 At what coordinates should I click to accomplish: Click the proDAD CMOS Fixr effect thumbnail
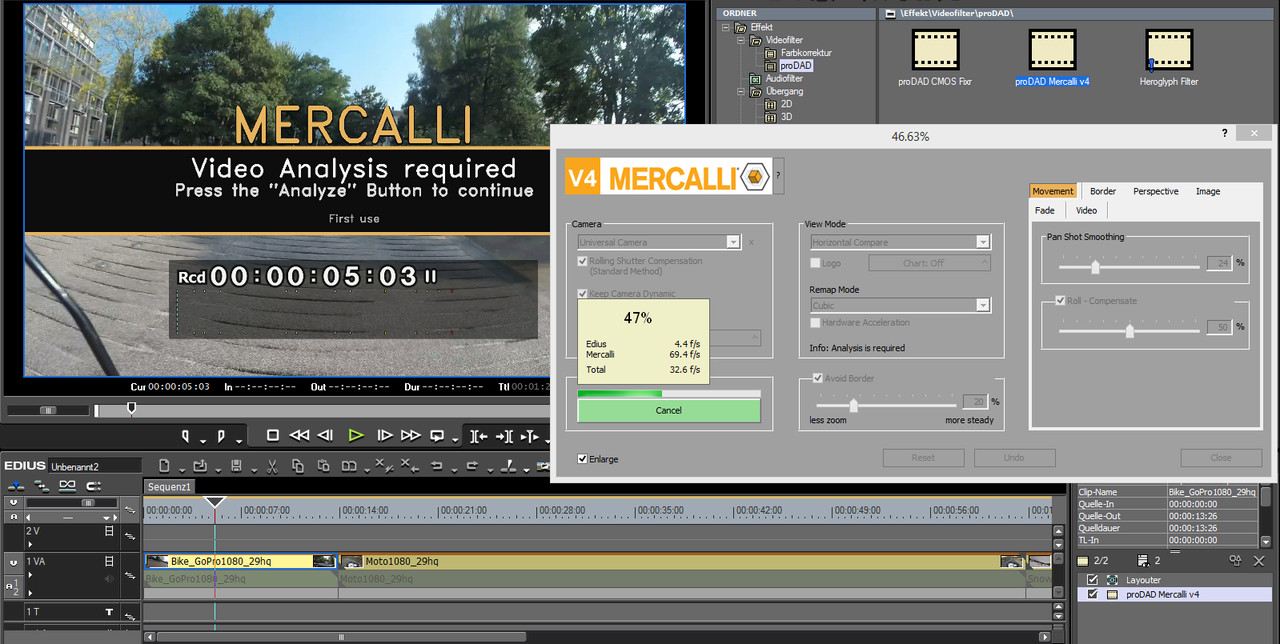935,49
